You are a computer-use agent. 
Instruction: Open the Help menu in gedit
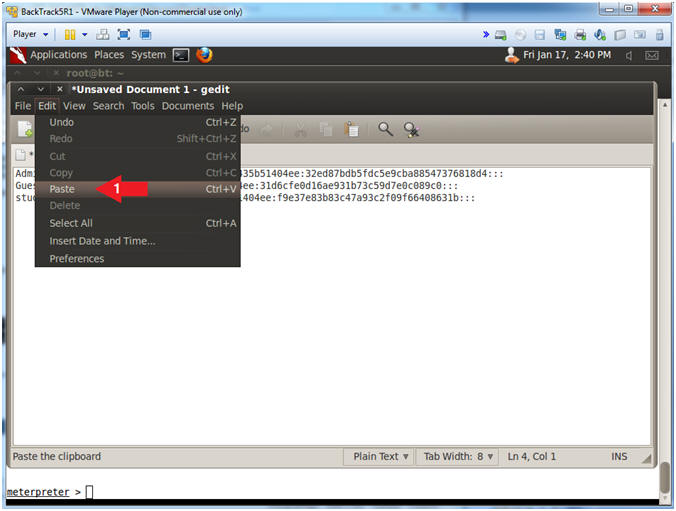(x=232, y=106)
